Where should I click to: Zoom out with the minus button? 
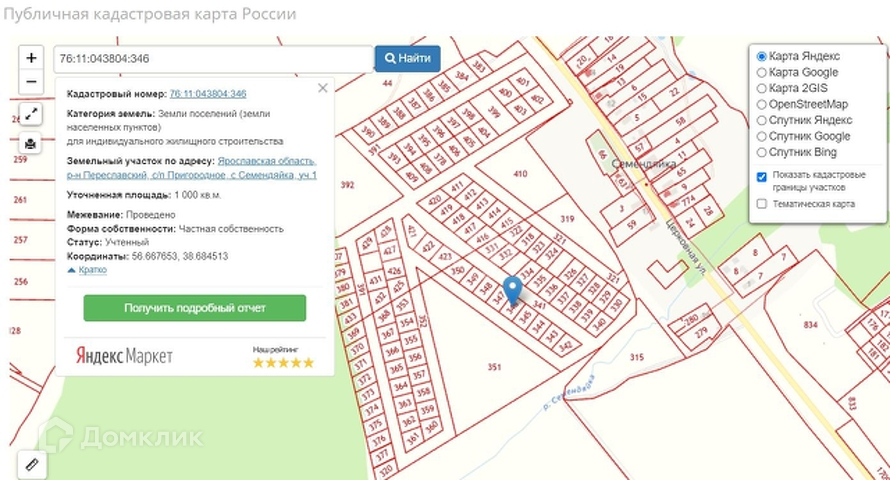click(31, 82)
